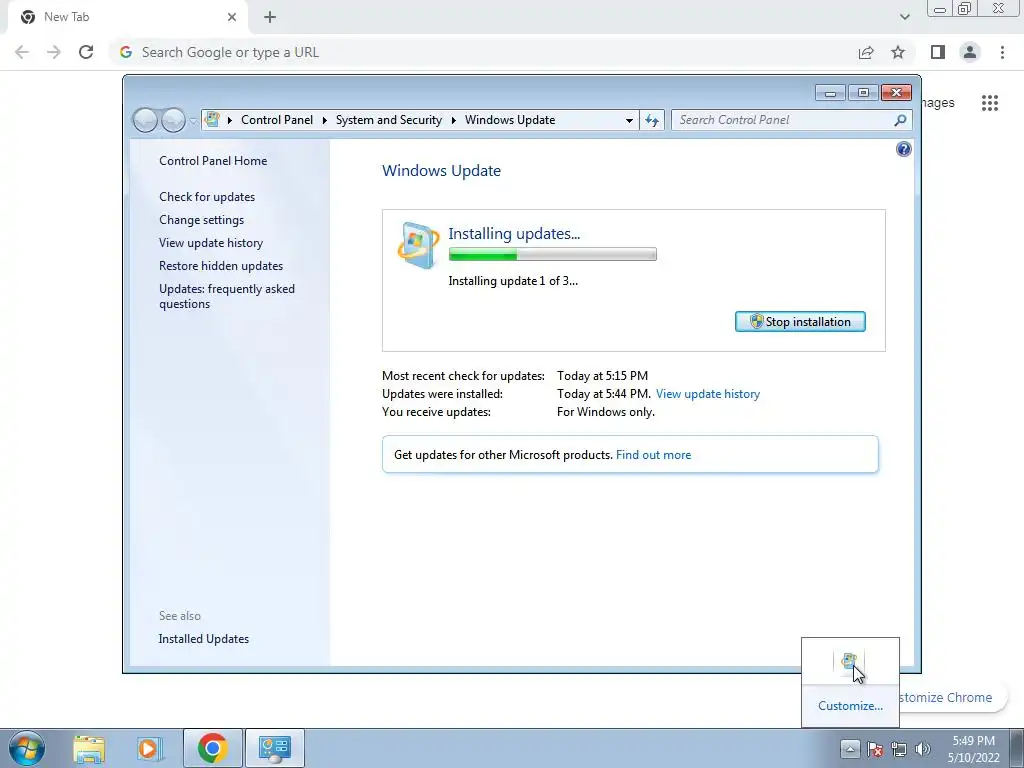Viewport: 1024px width, 768px height.
Task: Click the Action Center flag tray icon
Action: coord(875,749)
